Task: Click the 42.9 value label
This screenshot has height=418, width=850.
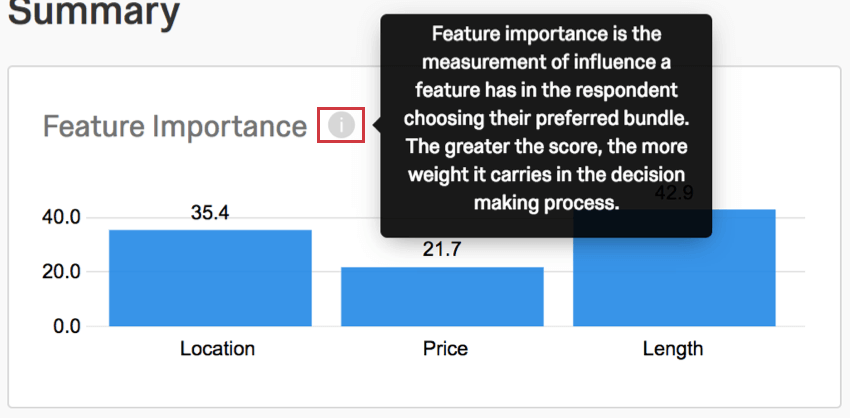Action: (x=674, y=193)
